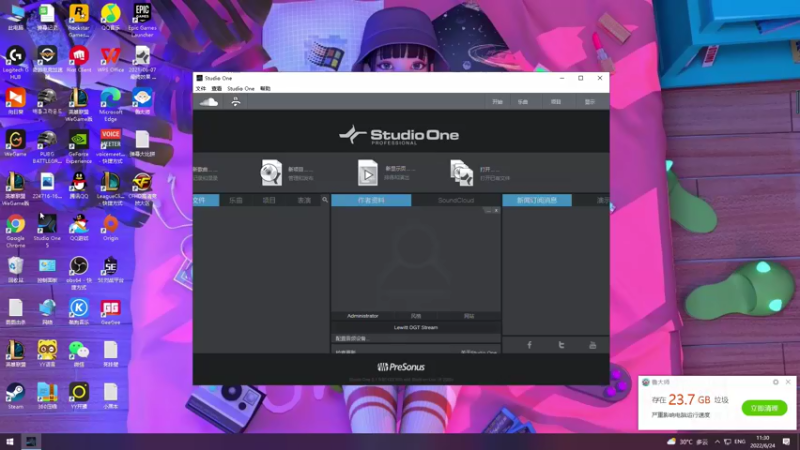This screenshot has width=800, height=450.
Task: Select the 文件 tab in the browser panel
Action: pos(206,200)
